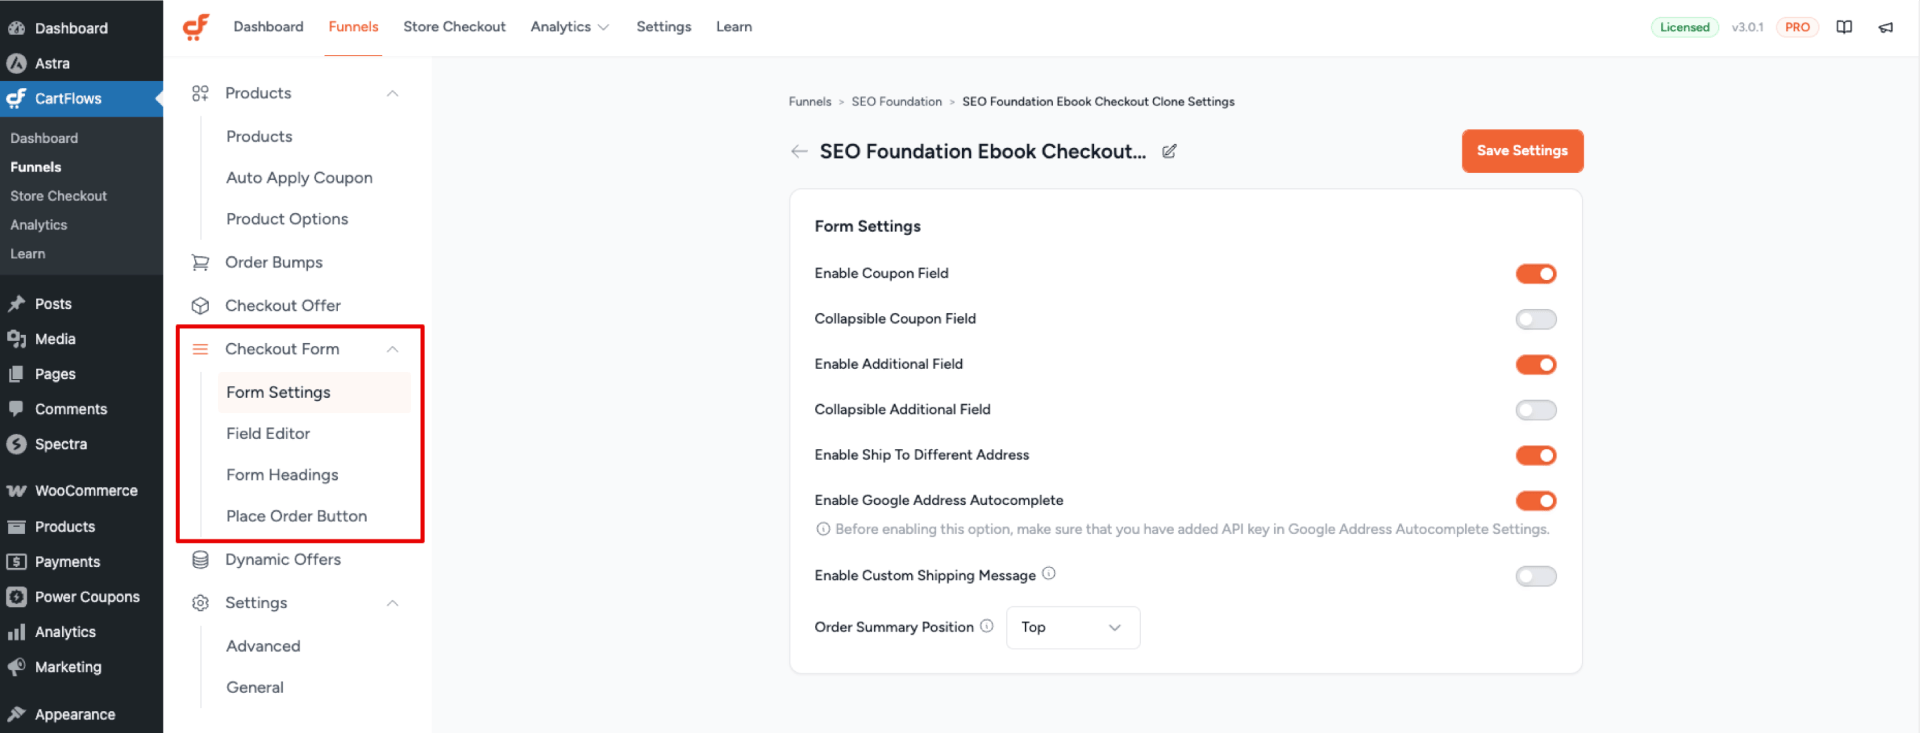Click the Marketing megaphone icon
The height and width of the screenshot is (733, 1920).
pyautogui.click(x=17, y=667)
